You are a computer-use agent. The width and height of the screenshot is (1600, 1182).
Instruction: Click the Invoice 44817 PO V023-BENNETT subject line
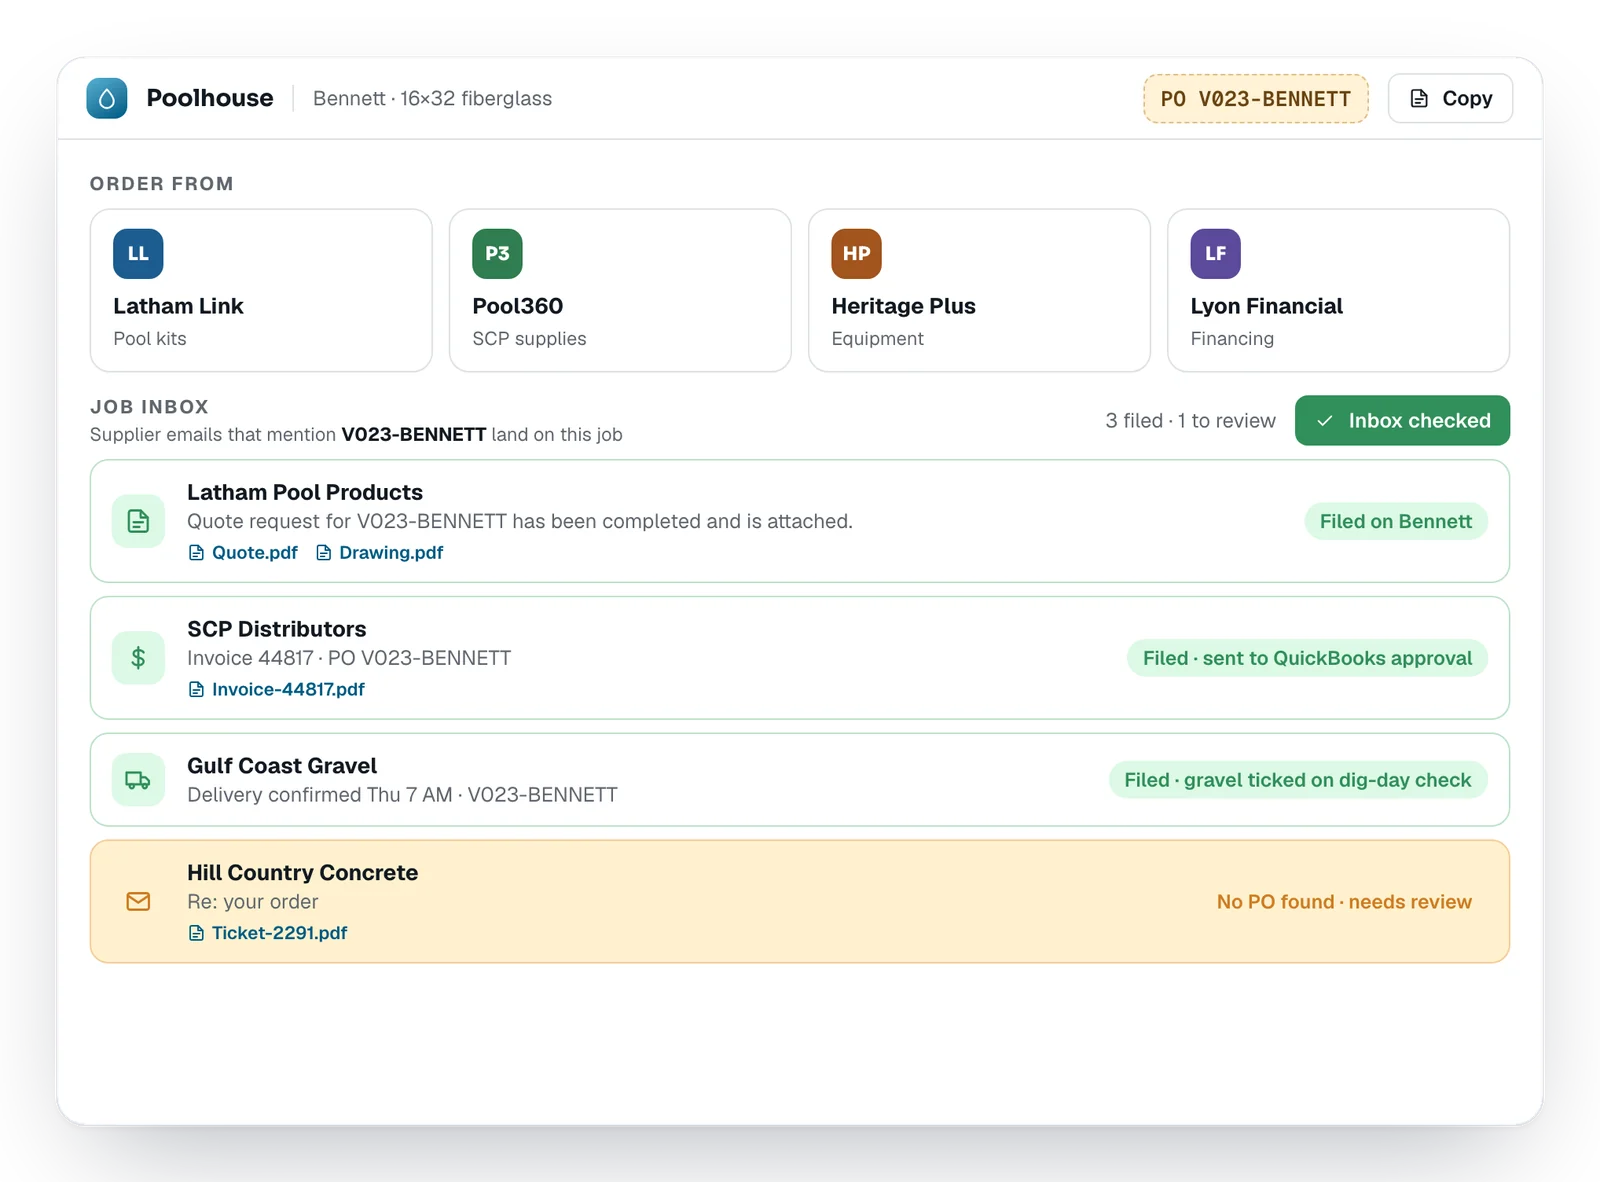click(x=349, y=658)
